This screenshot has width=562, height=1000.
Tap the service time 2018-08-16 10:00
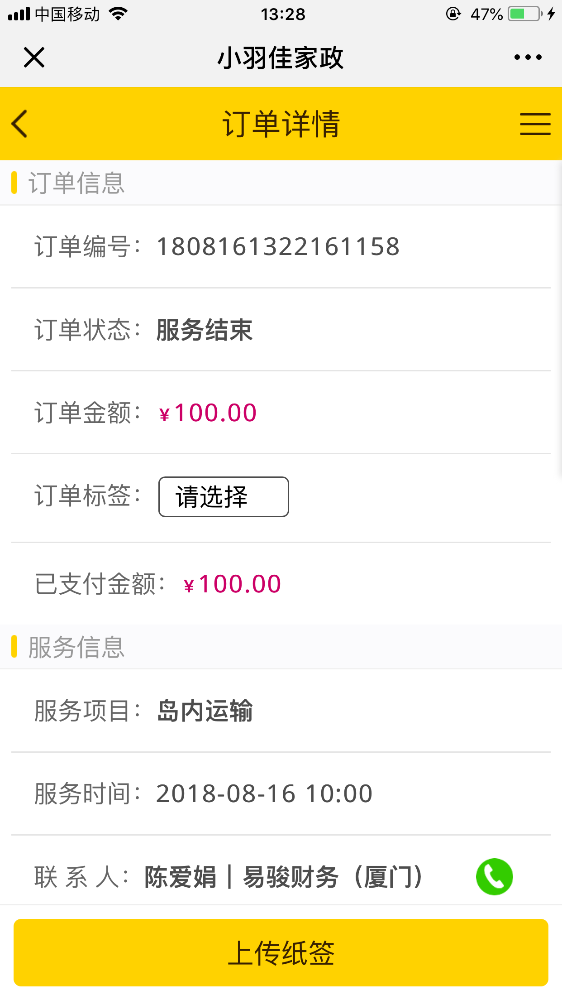tap(264, 793)
